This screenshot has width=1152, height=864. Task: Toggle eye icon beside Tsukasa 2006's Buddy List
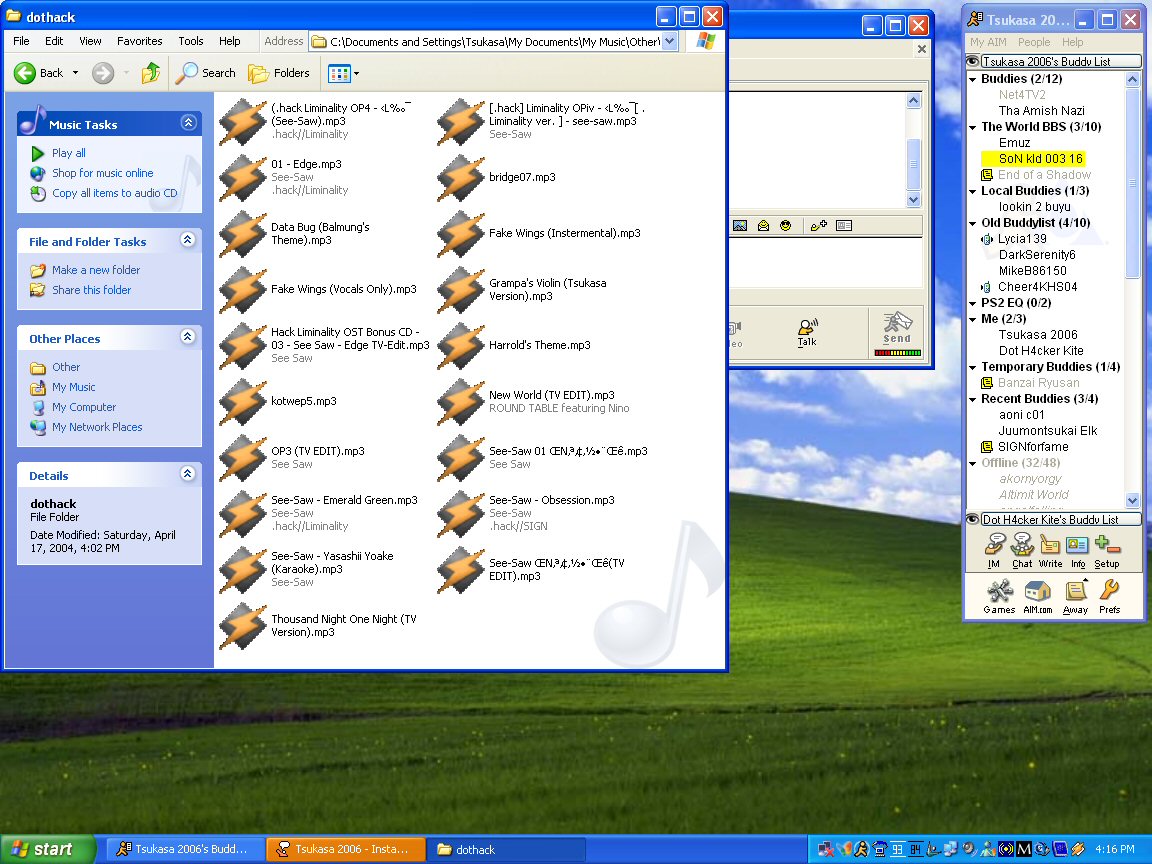click(x=971, y=62)
